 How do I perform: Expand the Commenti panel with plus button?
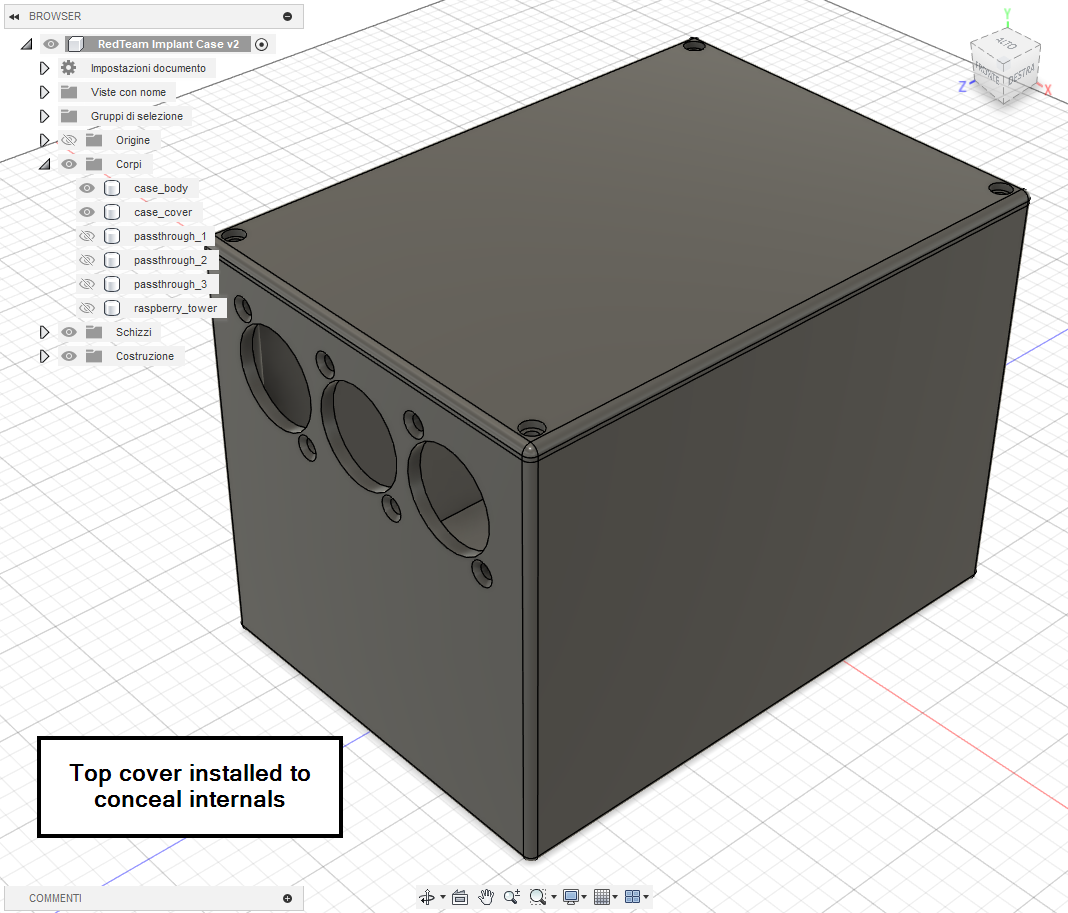(x=288, y=898)
